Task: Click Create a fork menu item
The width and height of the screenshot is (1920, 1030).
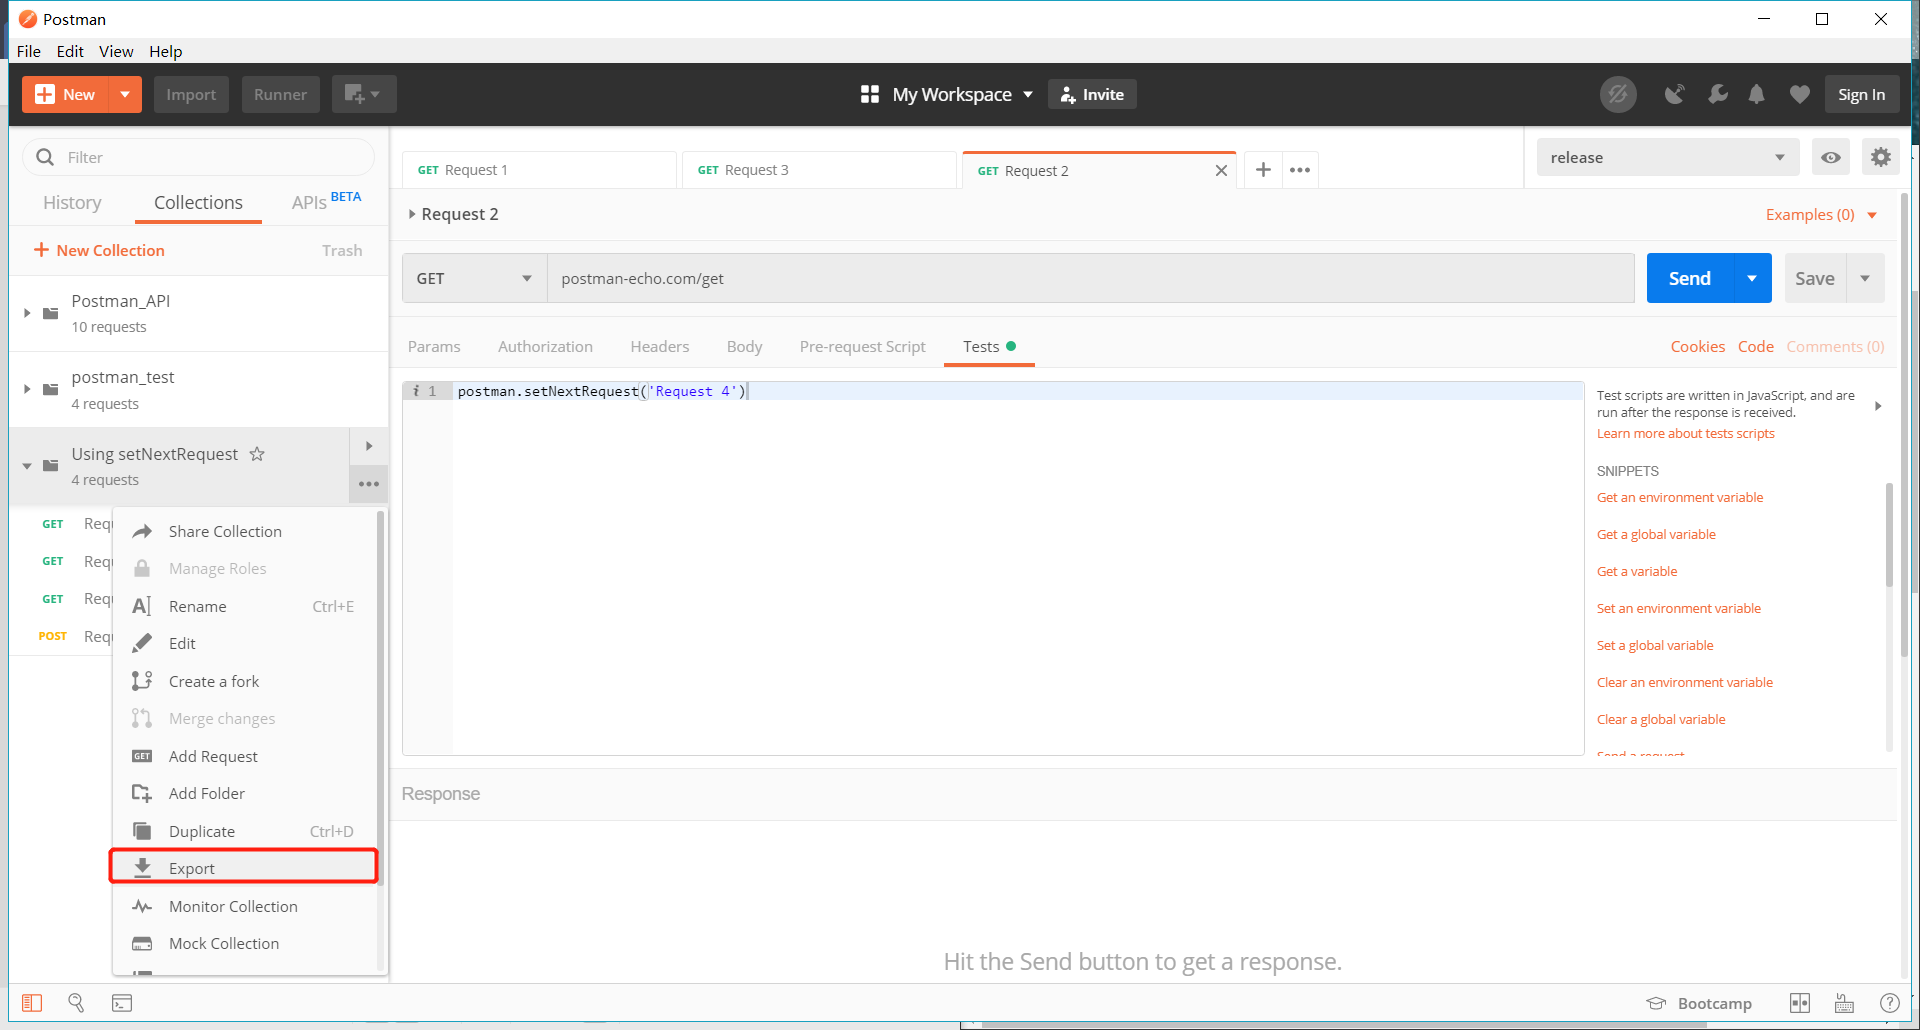Action: click(x=214, y=681)
